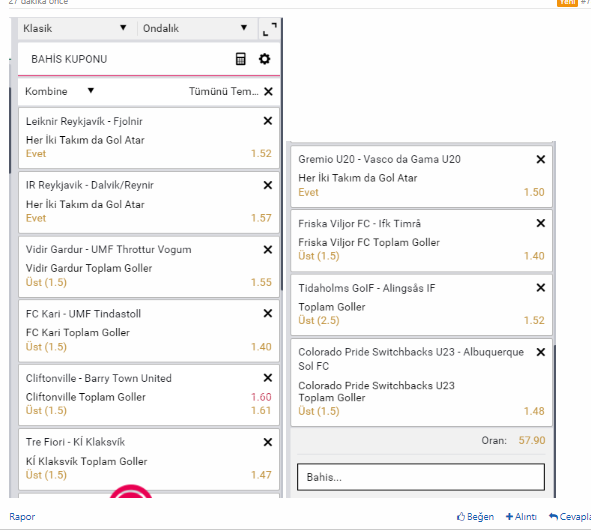
Task: Expand the bet slip panel icon
Action: pos(270,29)
